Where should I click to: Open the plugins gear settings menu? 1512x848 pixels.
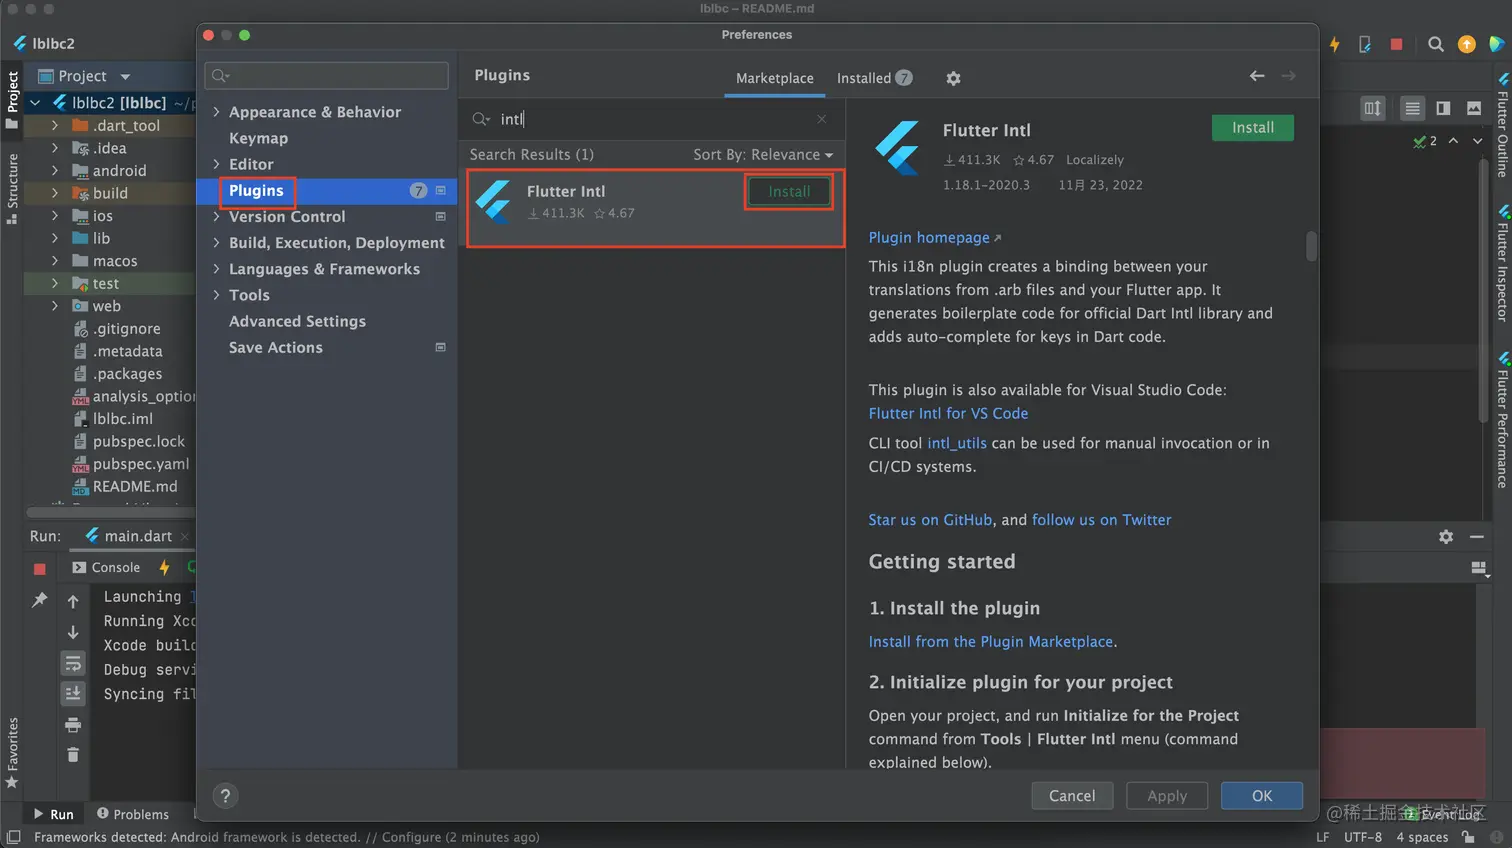pos(953,78)
